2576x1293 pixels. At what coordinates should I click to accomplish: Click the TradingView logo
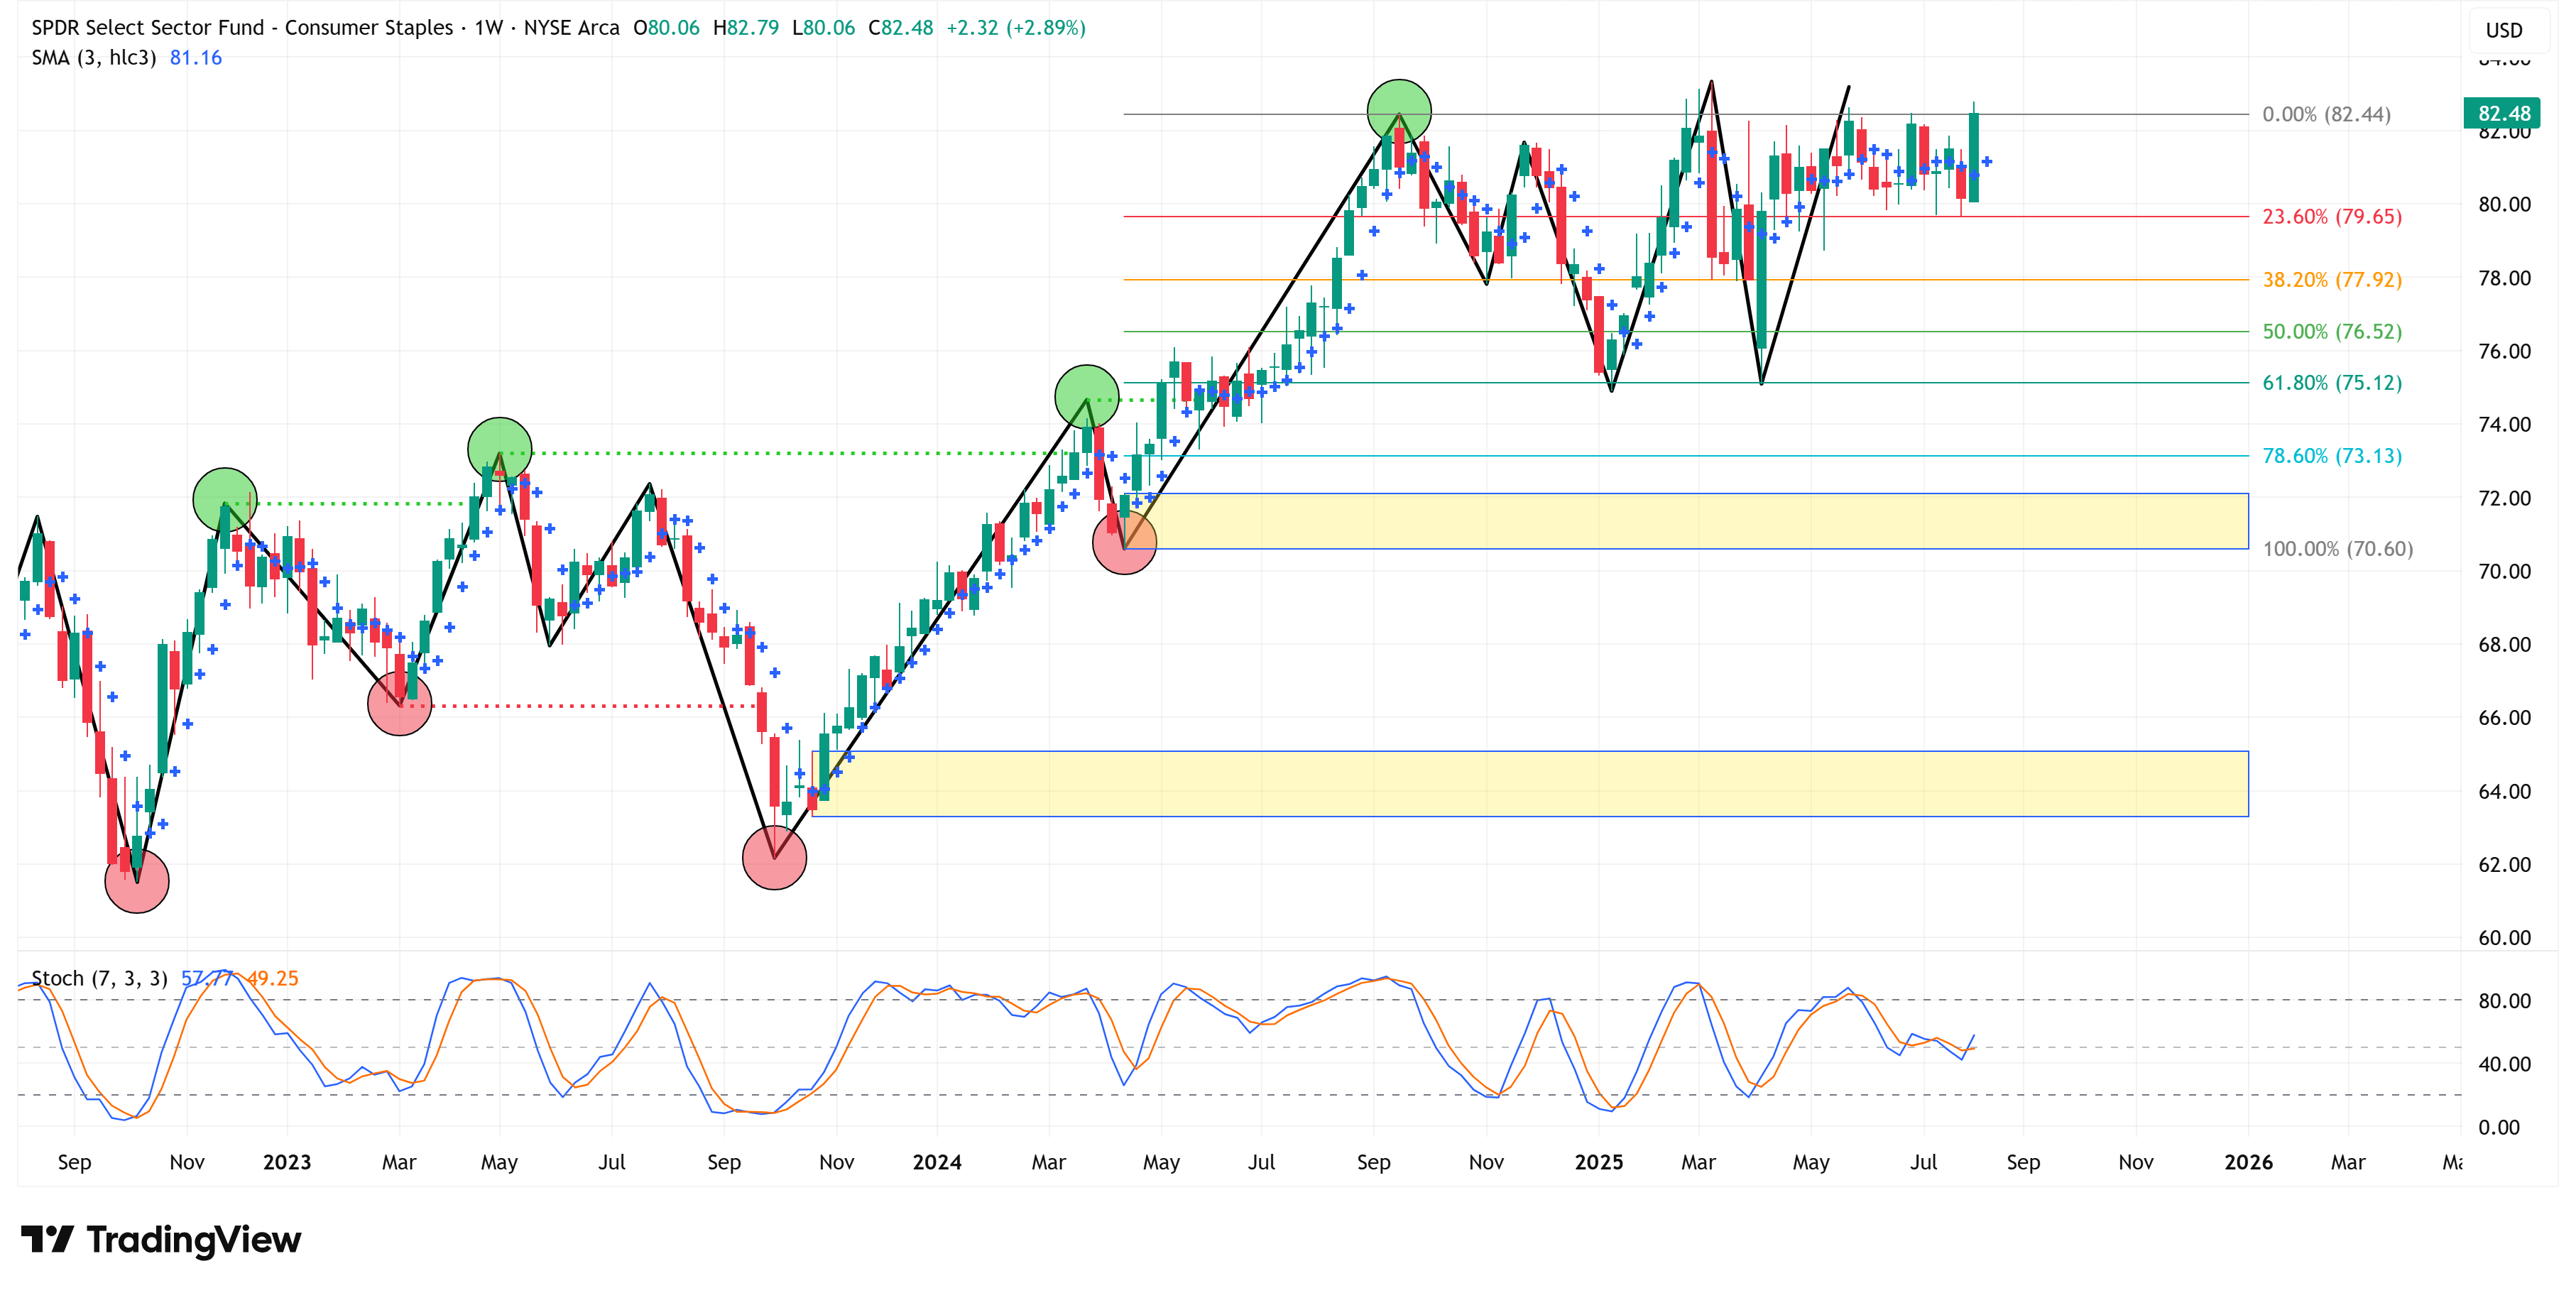(161, 1239)
